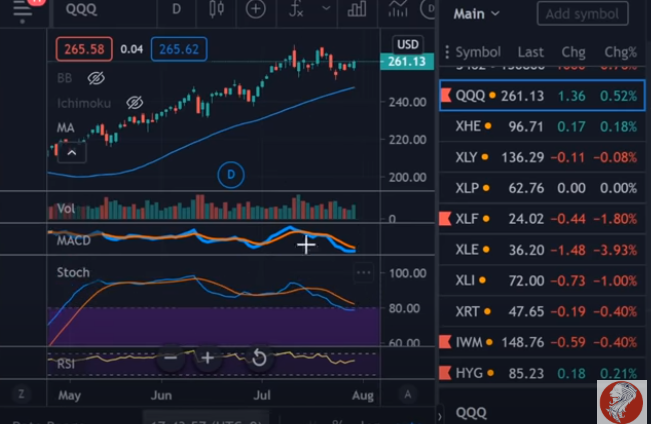Open the candlestick chart style selector
The width and height of the screenshot is (651, 424).
[x=216, y=9]
